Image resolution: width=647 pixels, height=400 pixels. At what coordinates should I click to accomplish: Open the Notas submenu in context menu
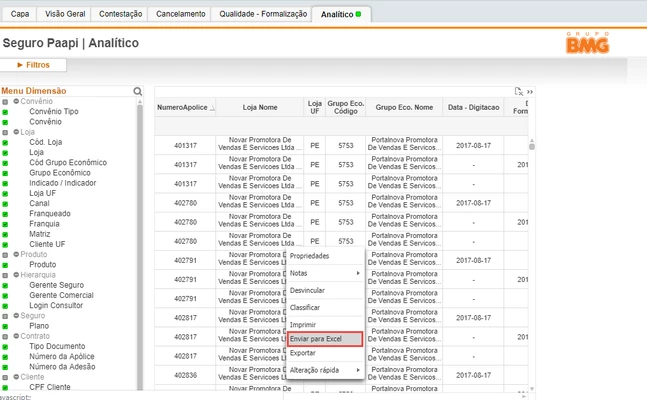tap(325, 273)
